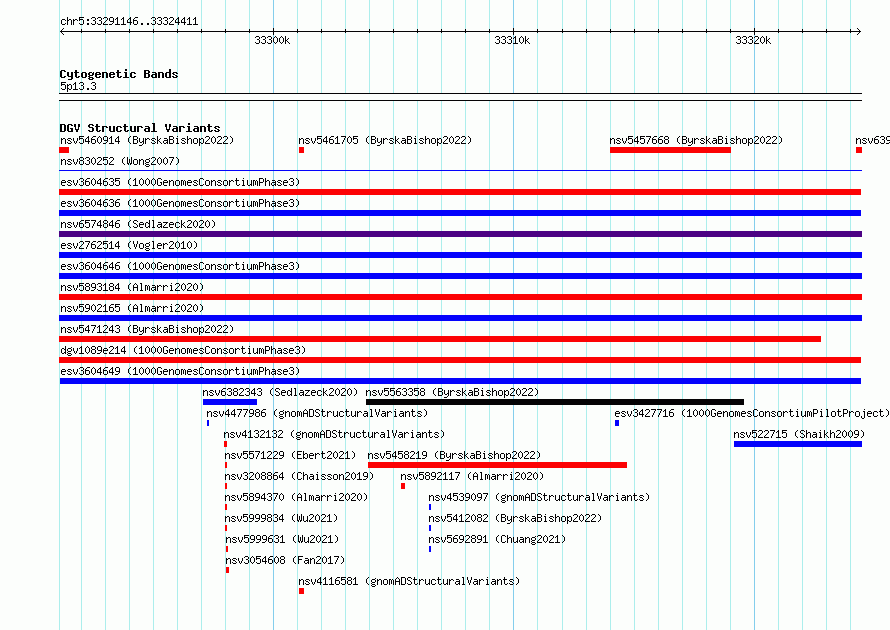
Task: Select esv3427716 (1000GenomesConsortiumPilotProject) label
Action: pyautogui.click(x=752, y=413)
